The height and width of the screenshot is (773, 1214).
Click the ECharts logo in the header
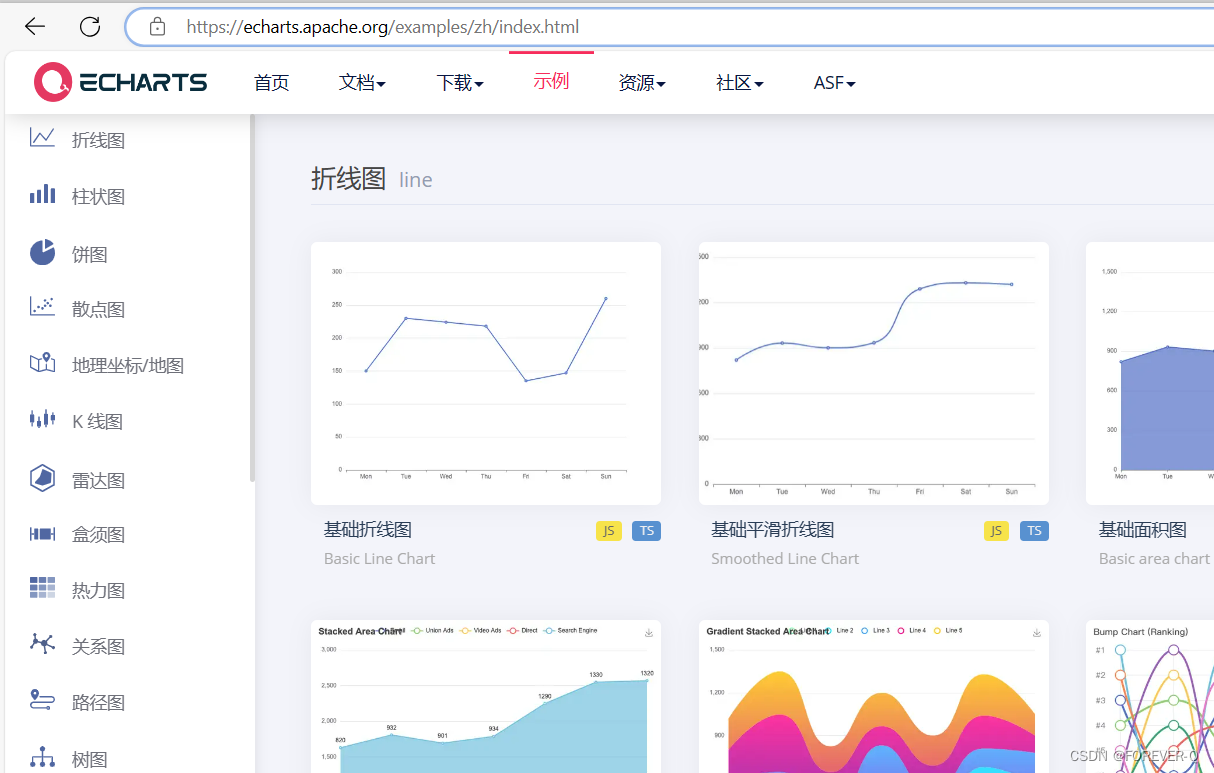[120, 82]
